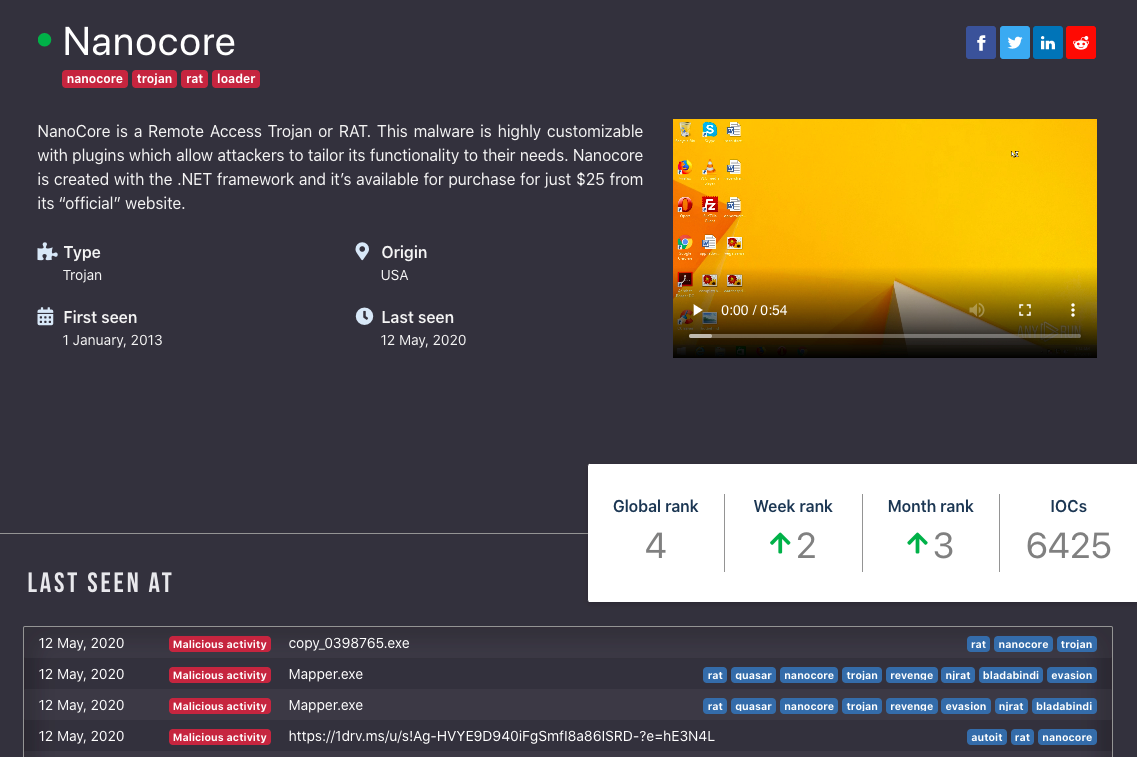The height and width of the screenshot is (757, 1137).
Task: Click the Global rank value 4
Action: click(x=656, y=545)
